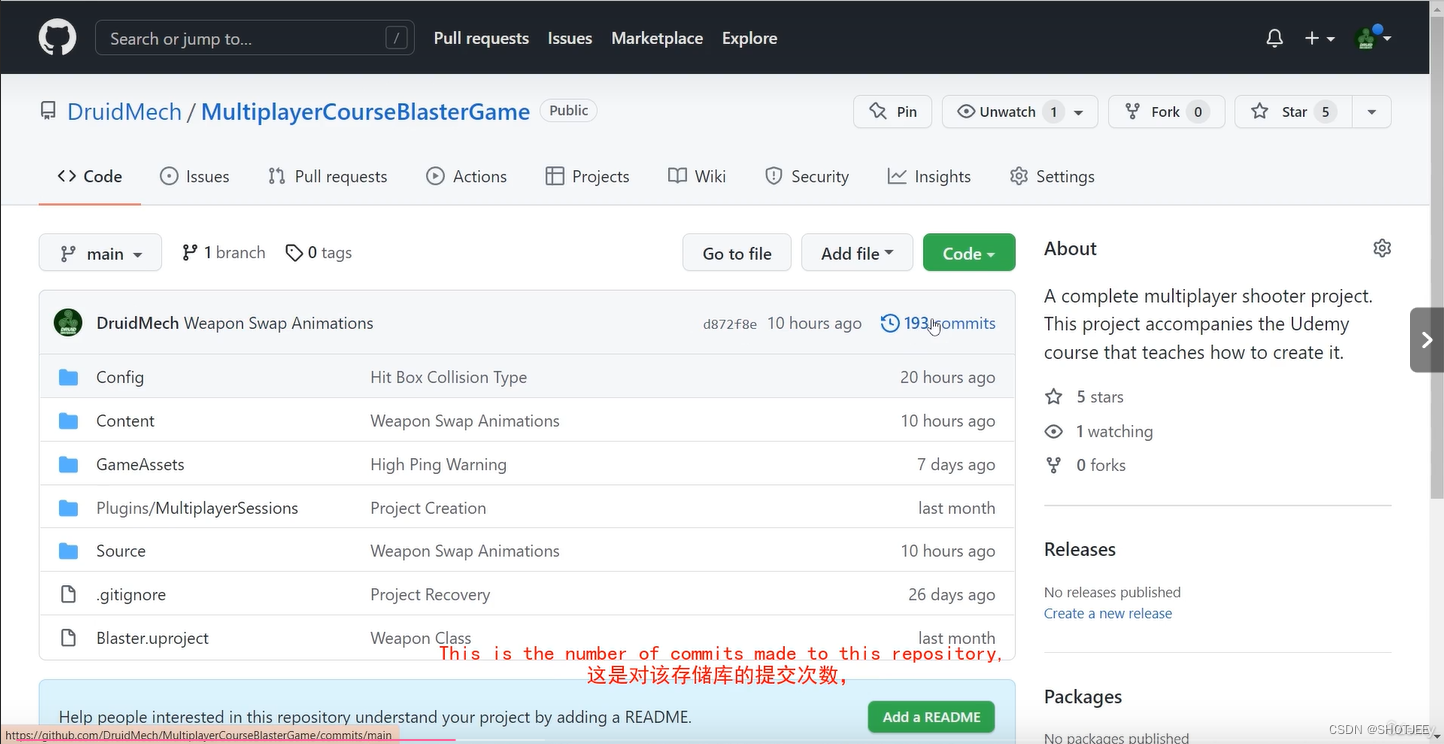Viewport: 1444px width, 744px height.
Task: Open the Releases heading link
Action: pos(1080,549)
